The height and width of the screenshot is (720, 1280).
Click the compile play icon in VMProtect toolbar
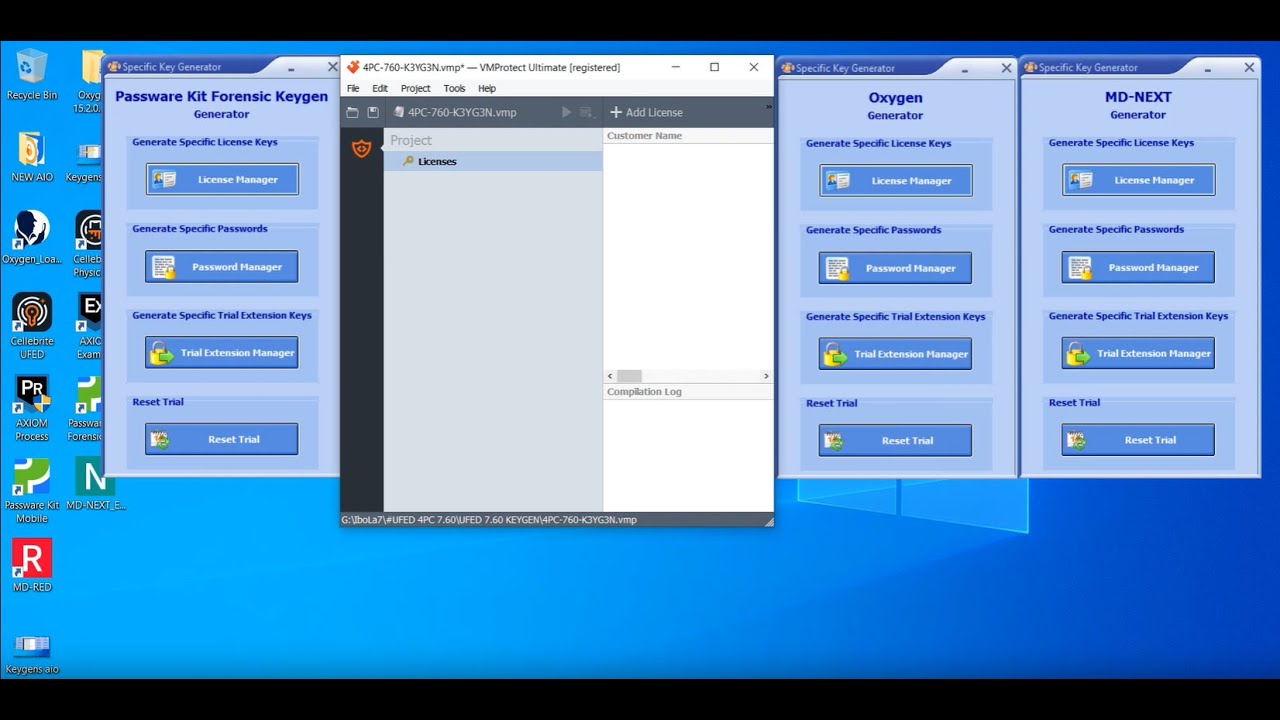coord(566,112)
